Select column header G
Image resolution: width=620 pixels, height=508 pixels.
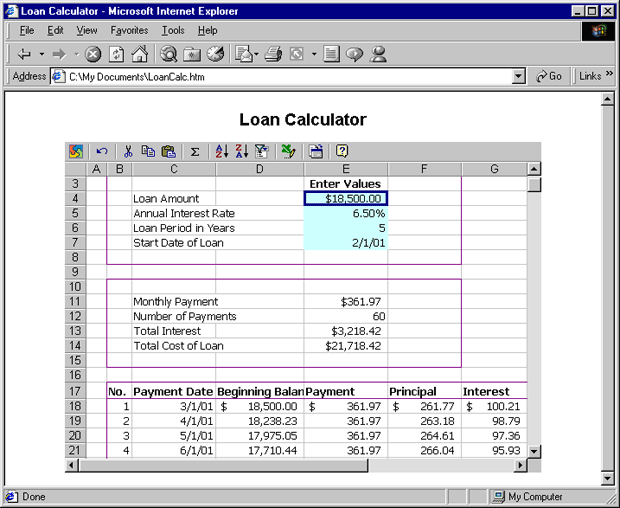click(494, 169)
